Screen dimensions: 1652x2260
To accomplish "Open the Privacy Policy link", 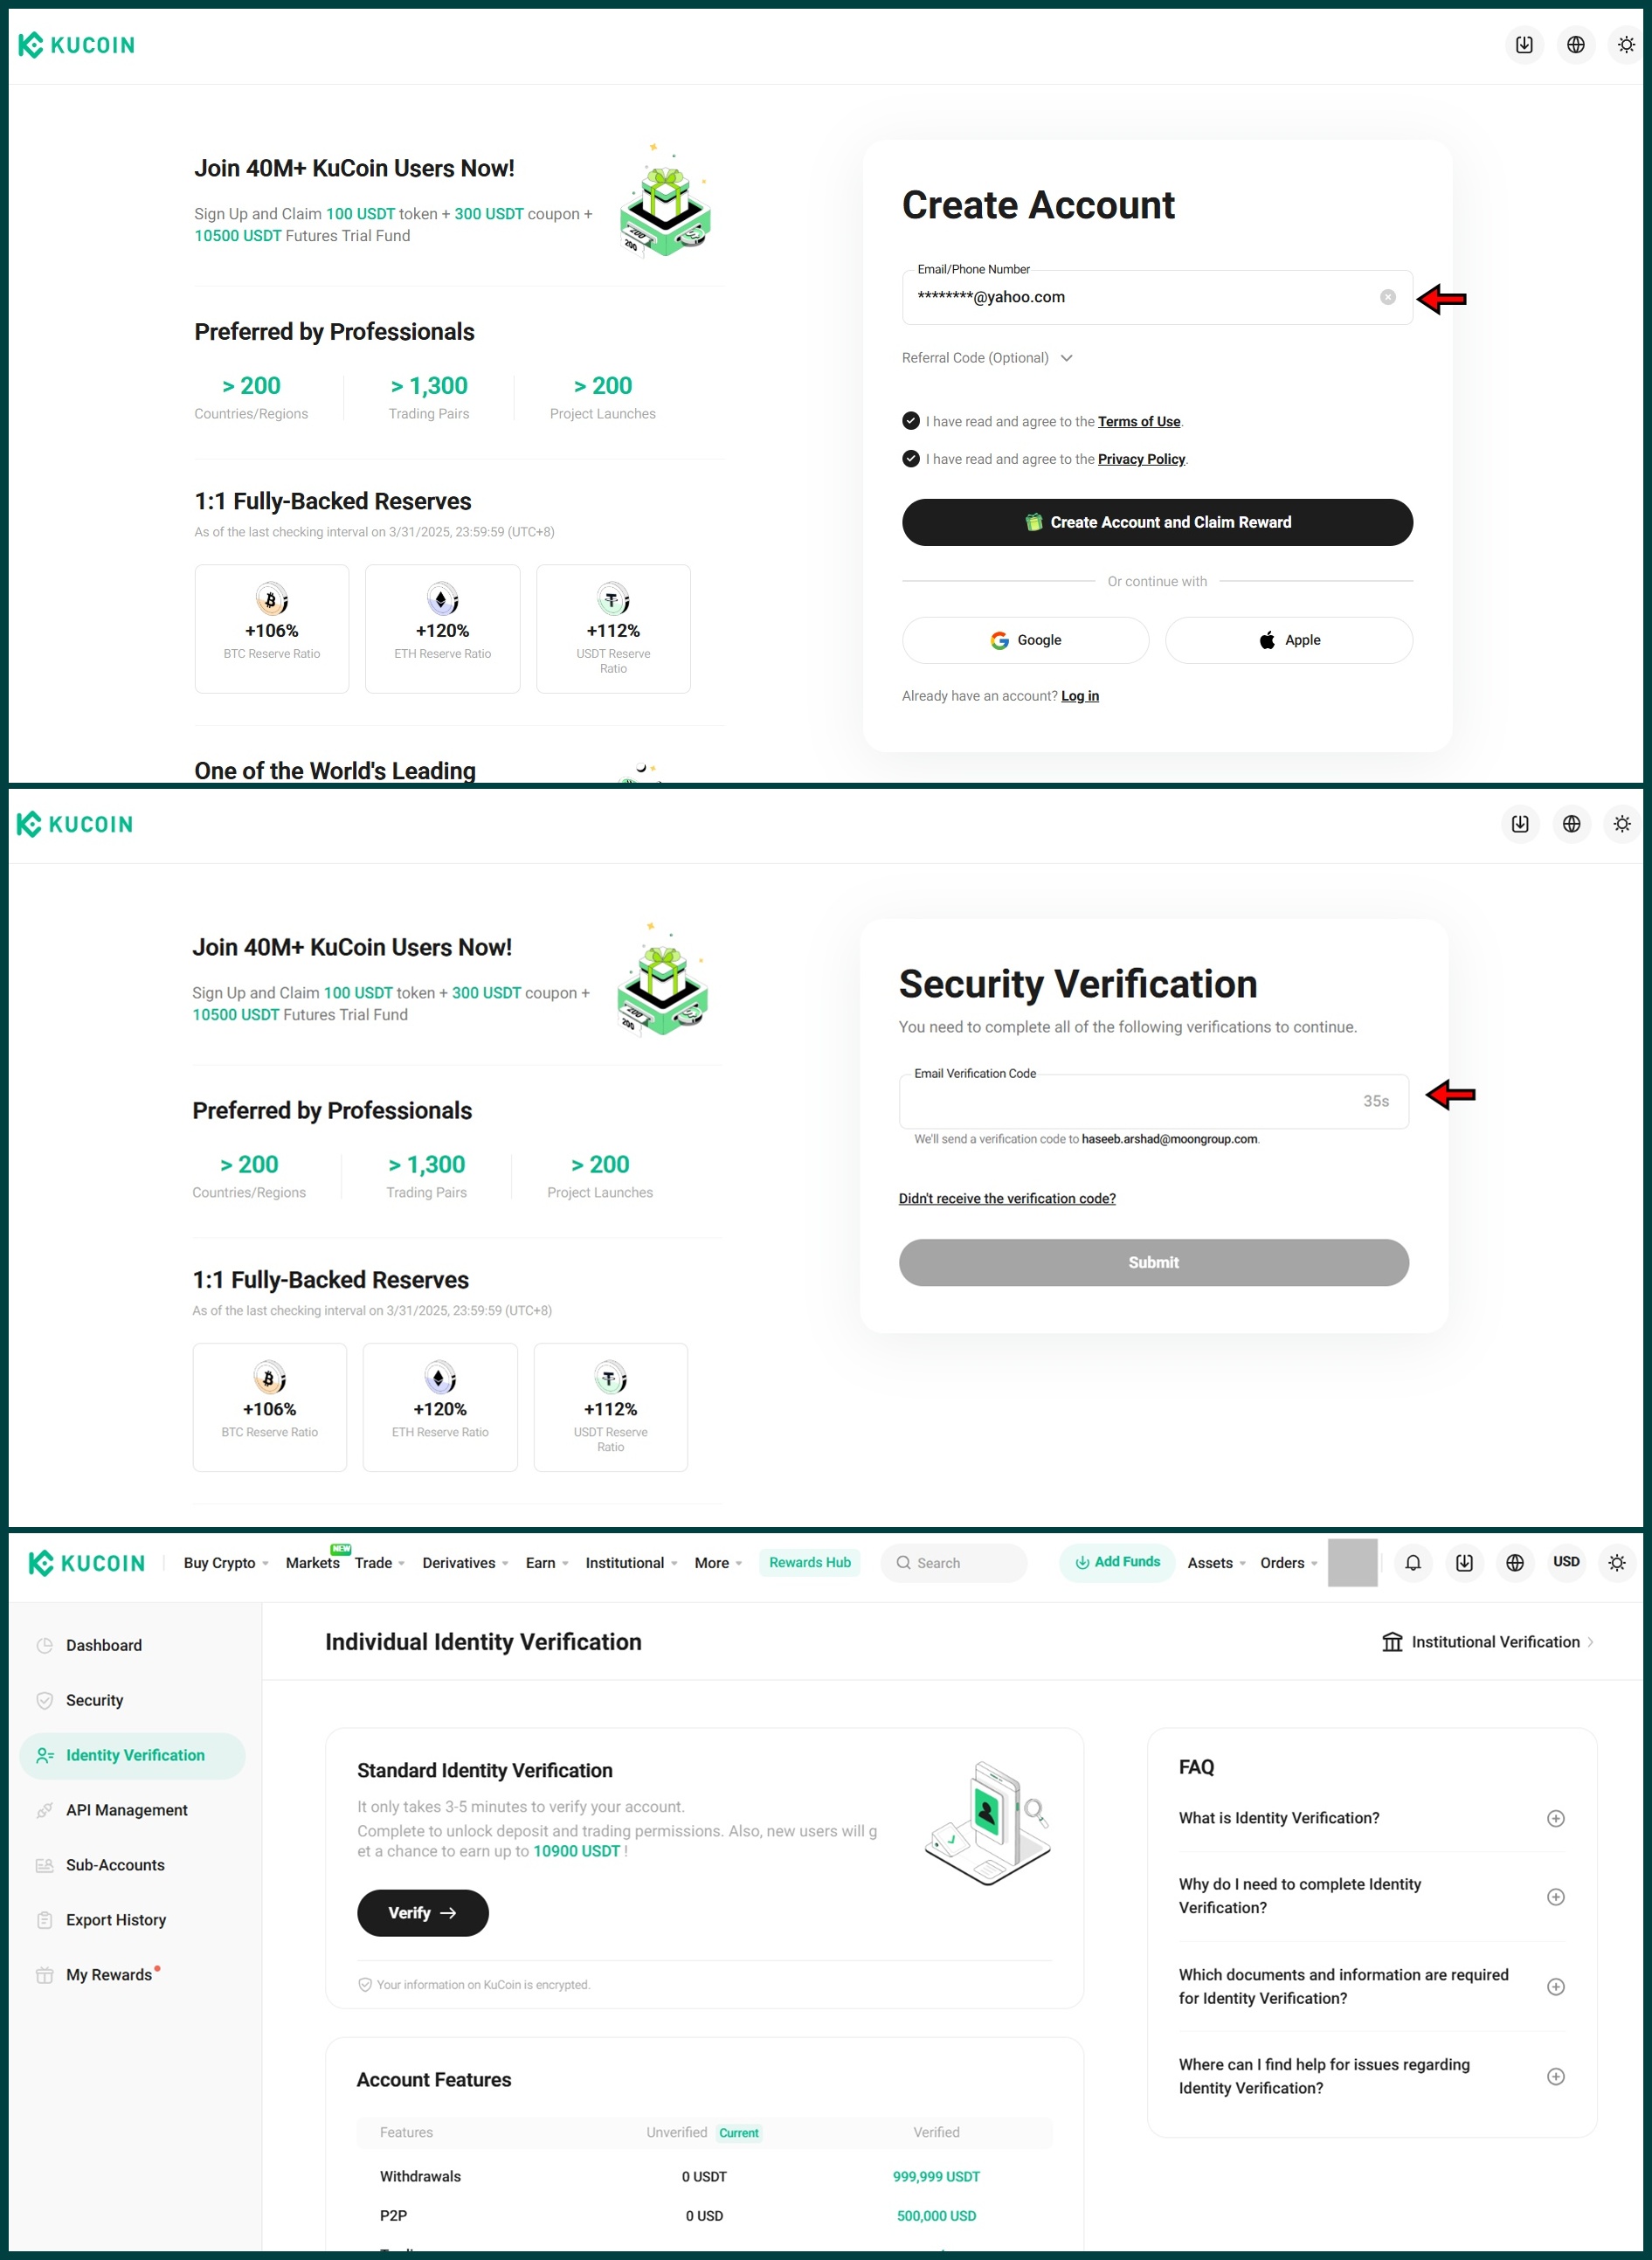I will pos(1141,459).
